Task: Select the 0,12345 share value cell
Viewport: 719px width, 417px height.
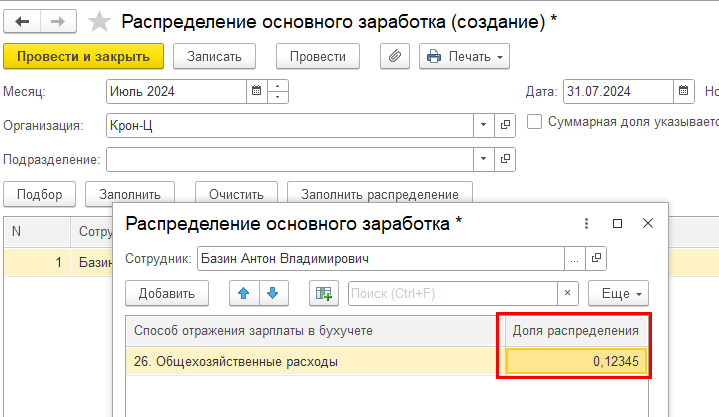Action: coord(576,361)
